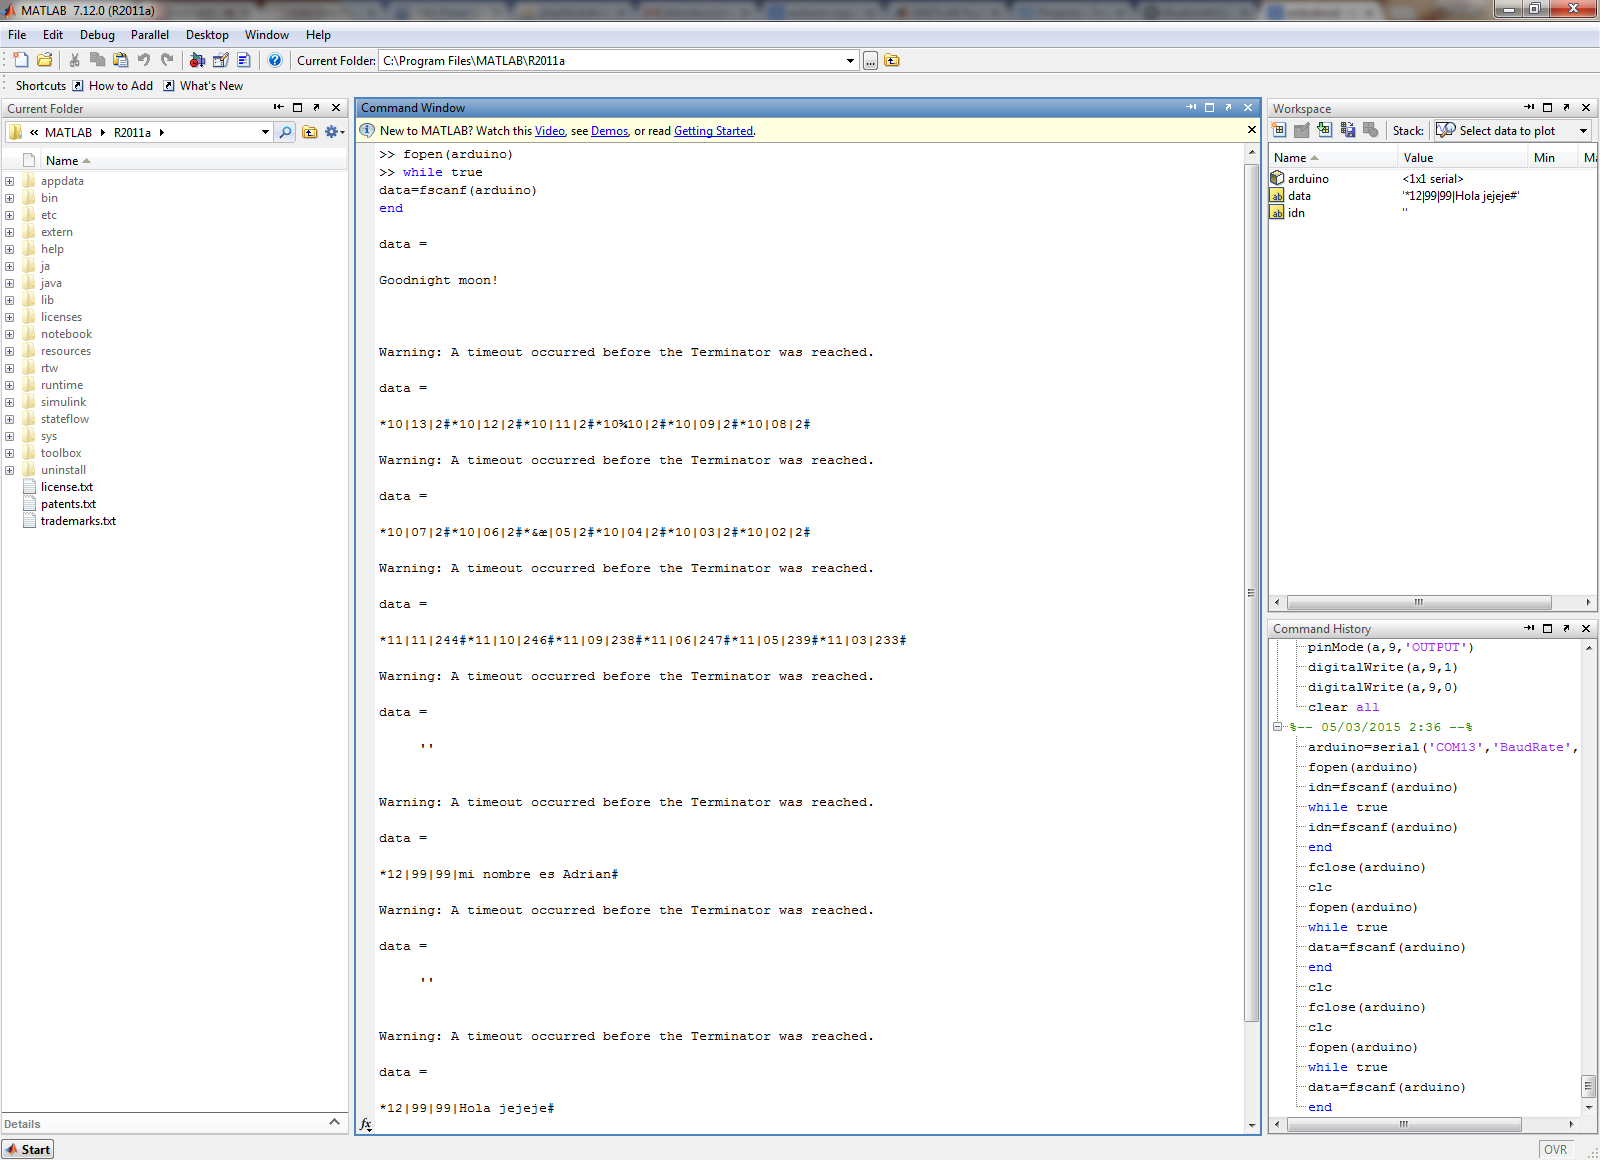
Task: Open the Profiler toolbar icon
Action: pos(244,60)
